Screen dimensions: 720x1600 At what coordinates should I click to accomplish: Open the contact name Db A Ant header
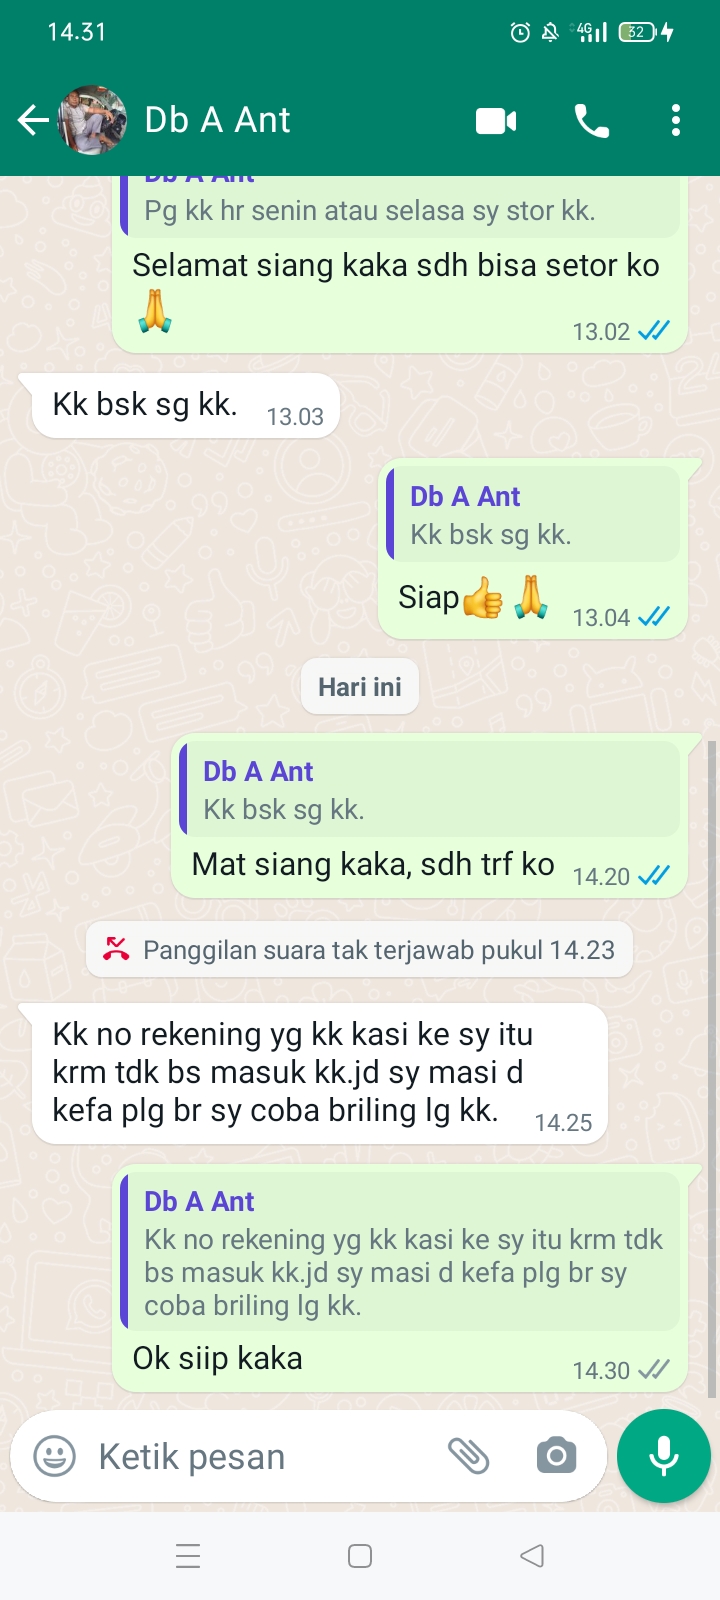217,120
